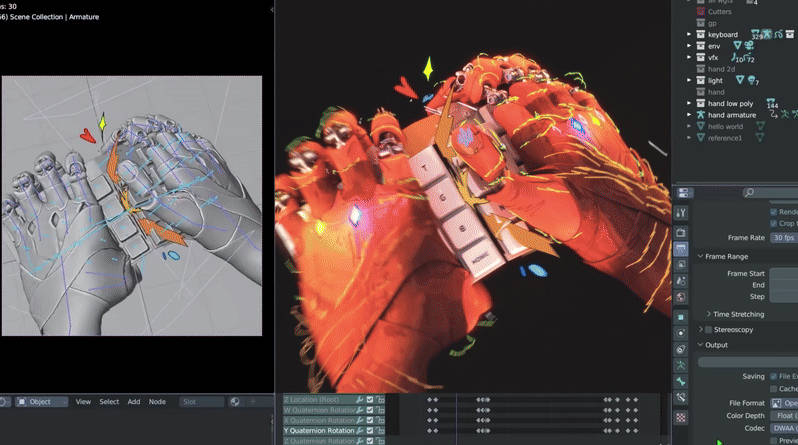
Task: Open the Armature data properties tab
Action: click(680, 365)
